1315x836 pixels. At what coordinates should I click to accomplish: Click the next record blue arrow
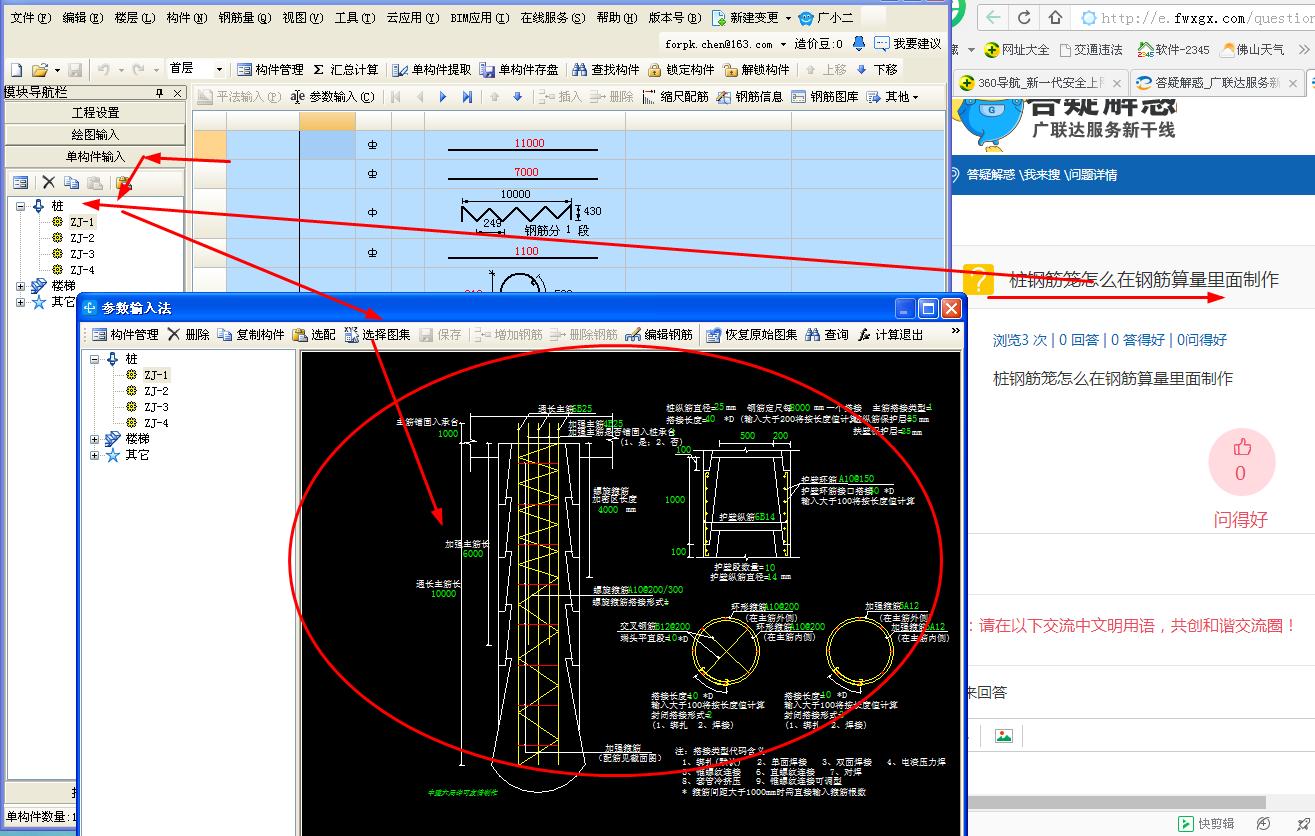coord(443,97)
